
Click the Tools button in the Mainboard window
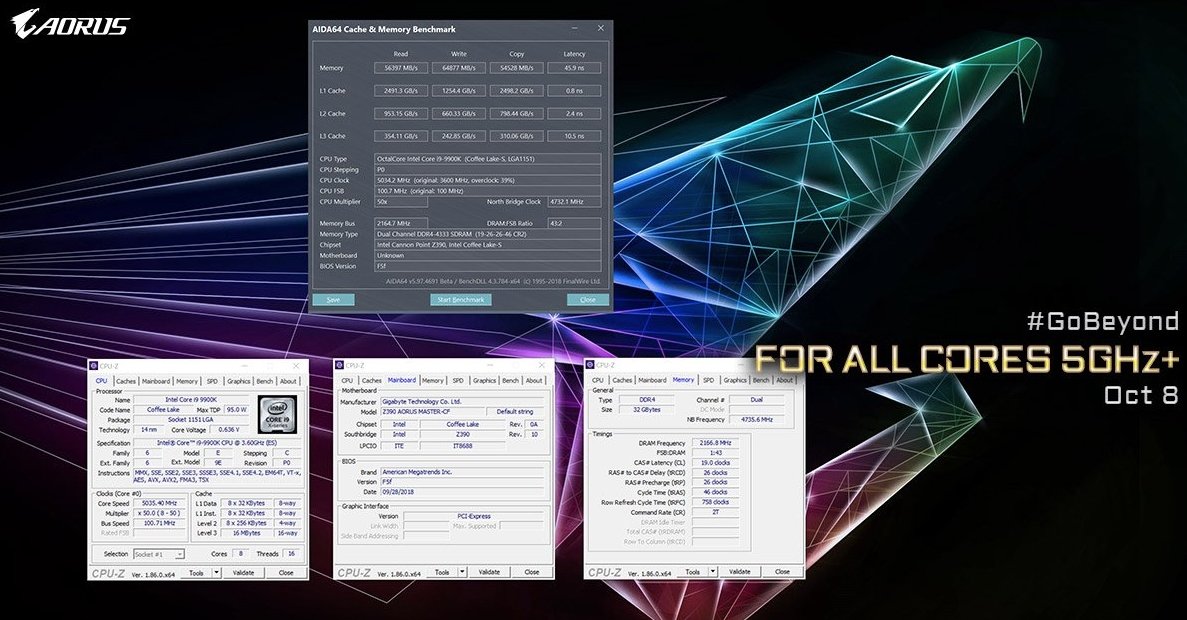click(x=443, y=572)
